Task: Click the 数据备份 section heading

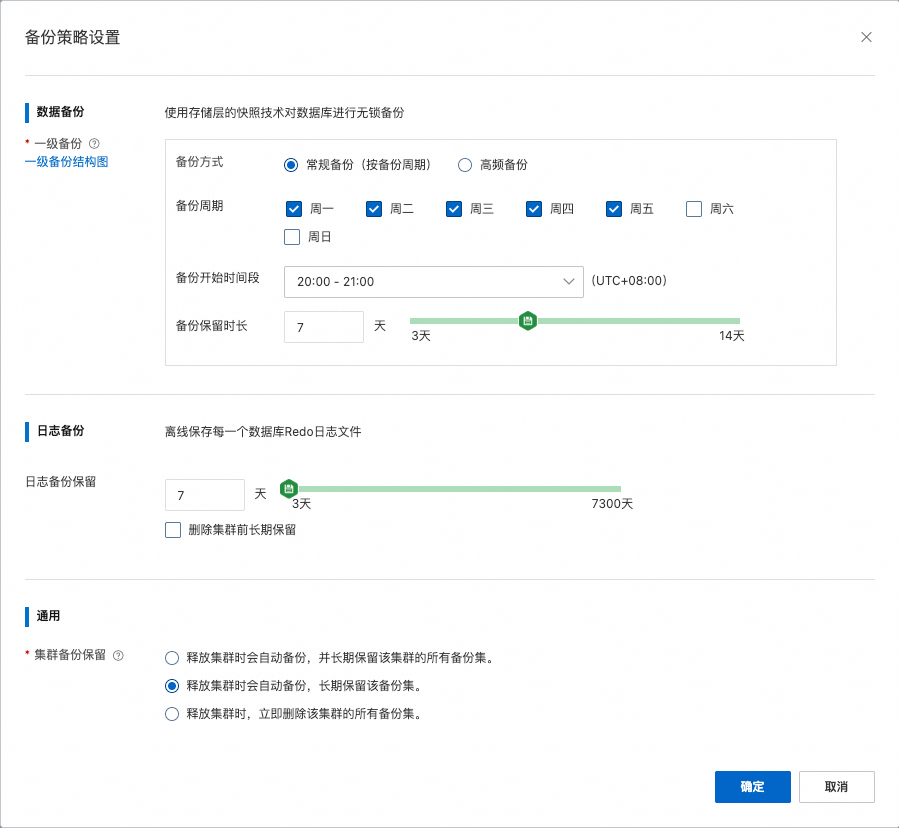Action: 60,112
